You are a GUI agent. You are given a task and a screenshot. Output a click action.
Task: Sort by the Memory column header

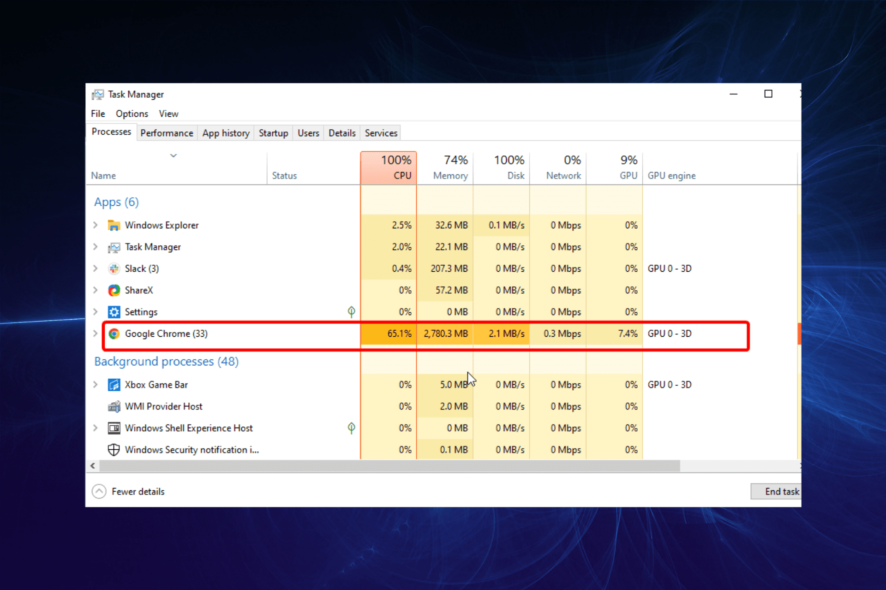tap(445, 168)
